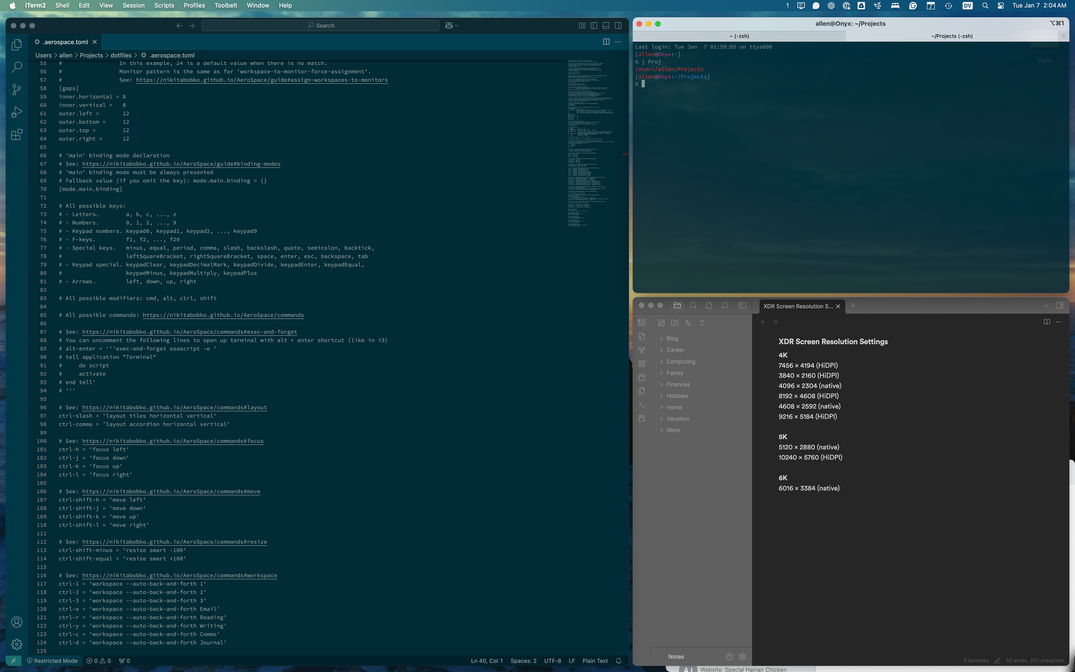
Task: Create a new note with the pencil icon
Action: point(662,322)
